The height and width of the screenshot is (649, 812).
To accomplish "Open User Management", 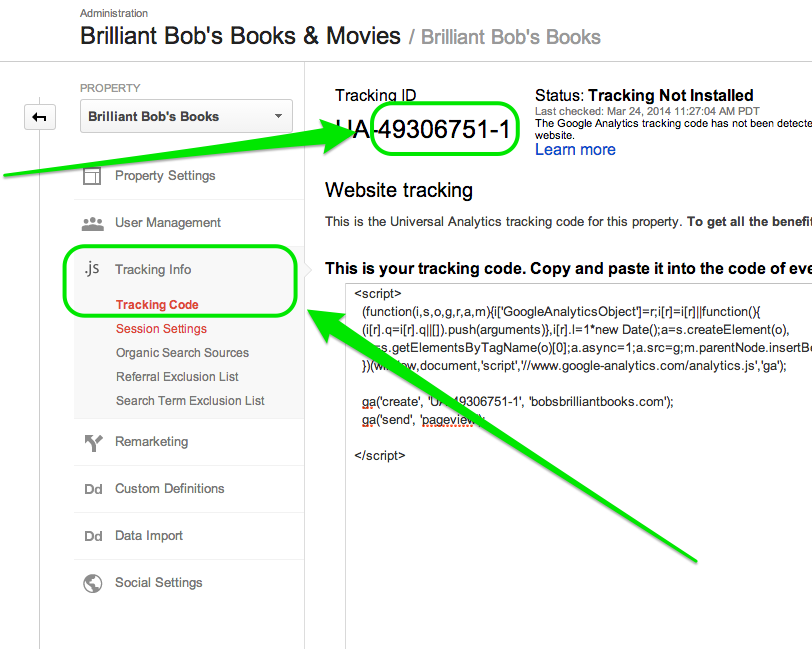I will pos(168,223).
